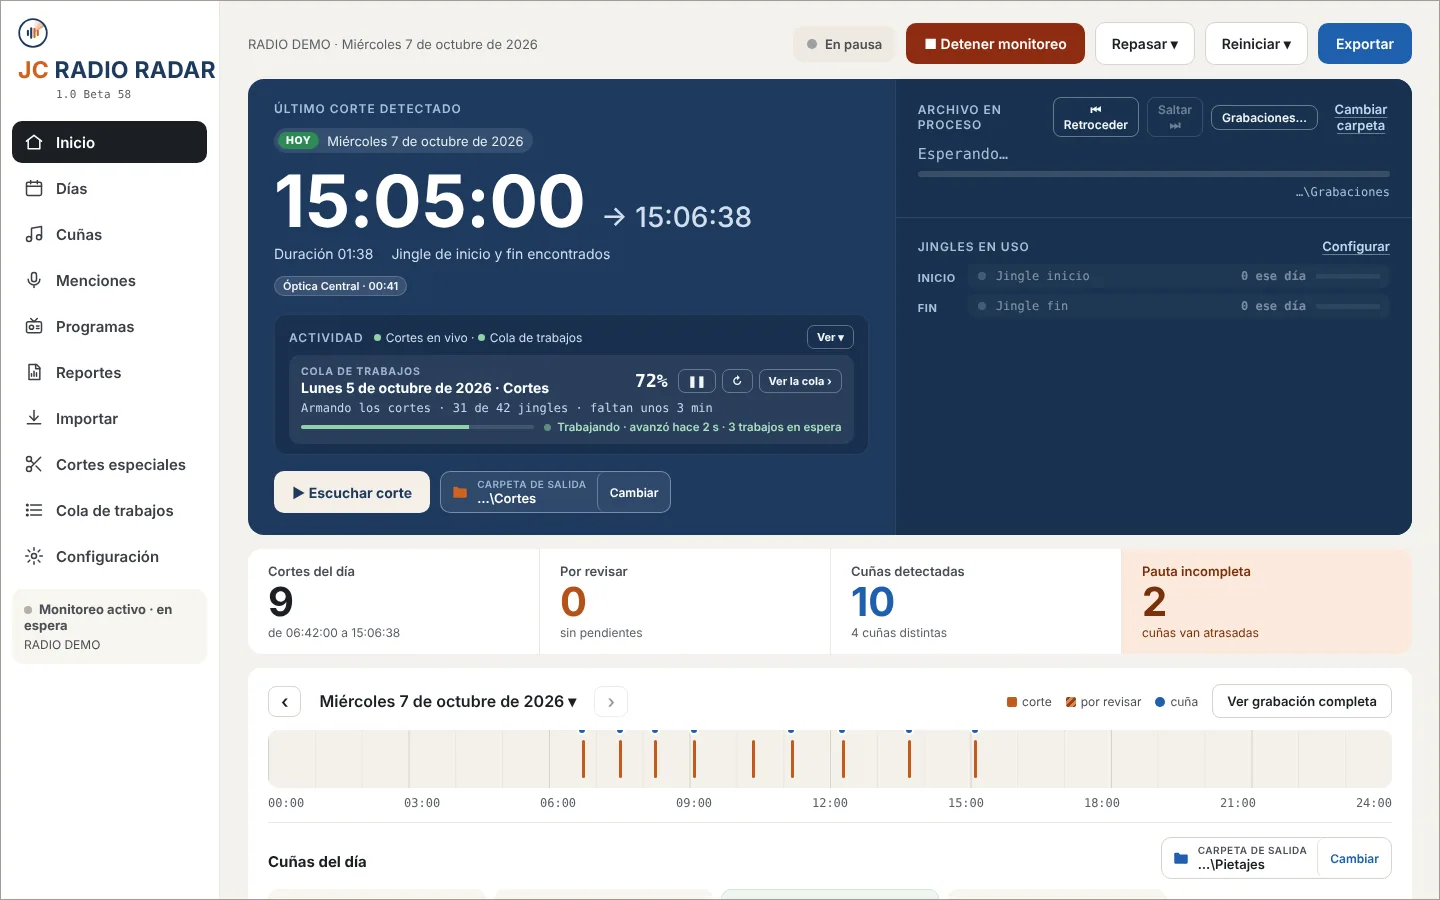Expand the Repasar dropdown
The image size is (1440, 900).
pos(1144,44)
